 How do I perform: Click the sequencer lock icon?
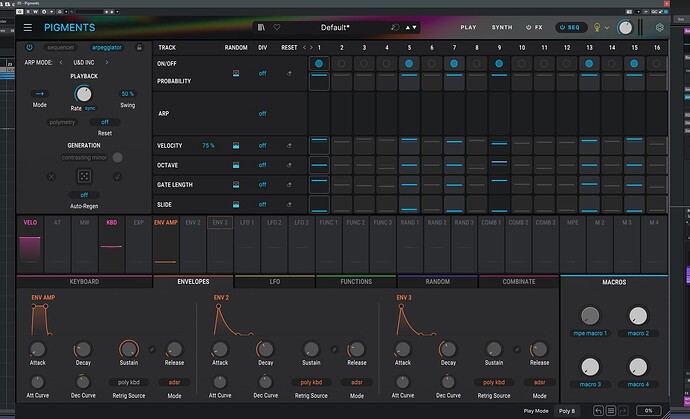(139, 47)
